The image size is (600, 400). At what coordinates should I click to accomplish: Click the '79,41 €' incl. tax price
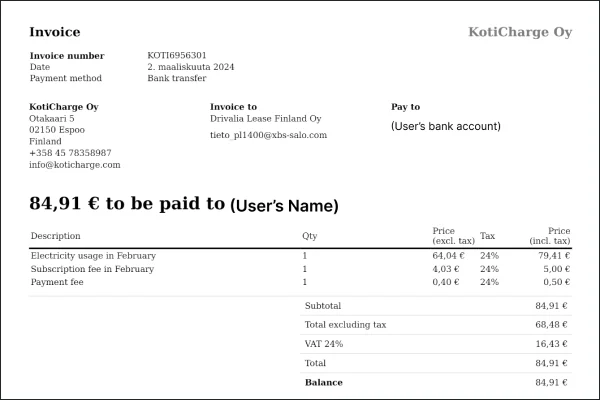pos(554,256)
